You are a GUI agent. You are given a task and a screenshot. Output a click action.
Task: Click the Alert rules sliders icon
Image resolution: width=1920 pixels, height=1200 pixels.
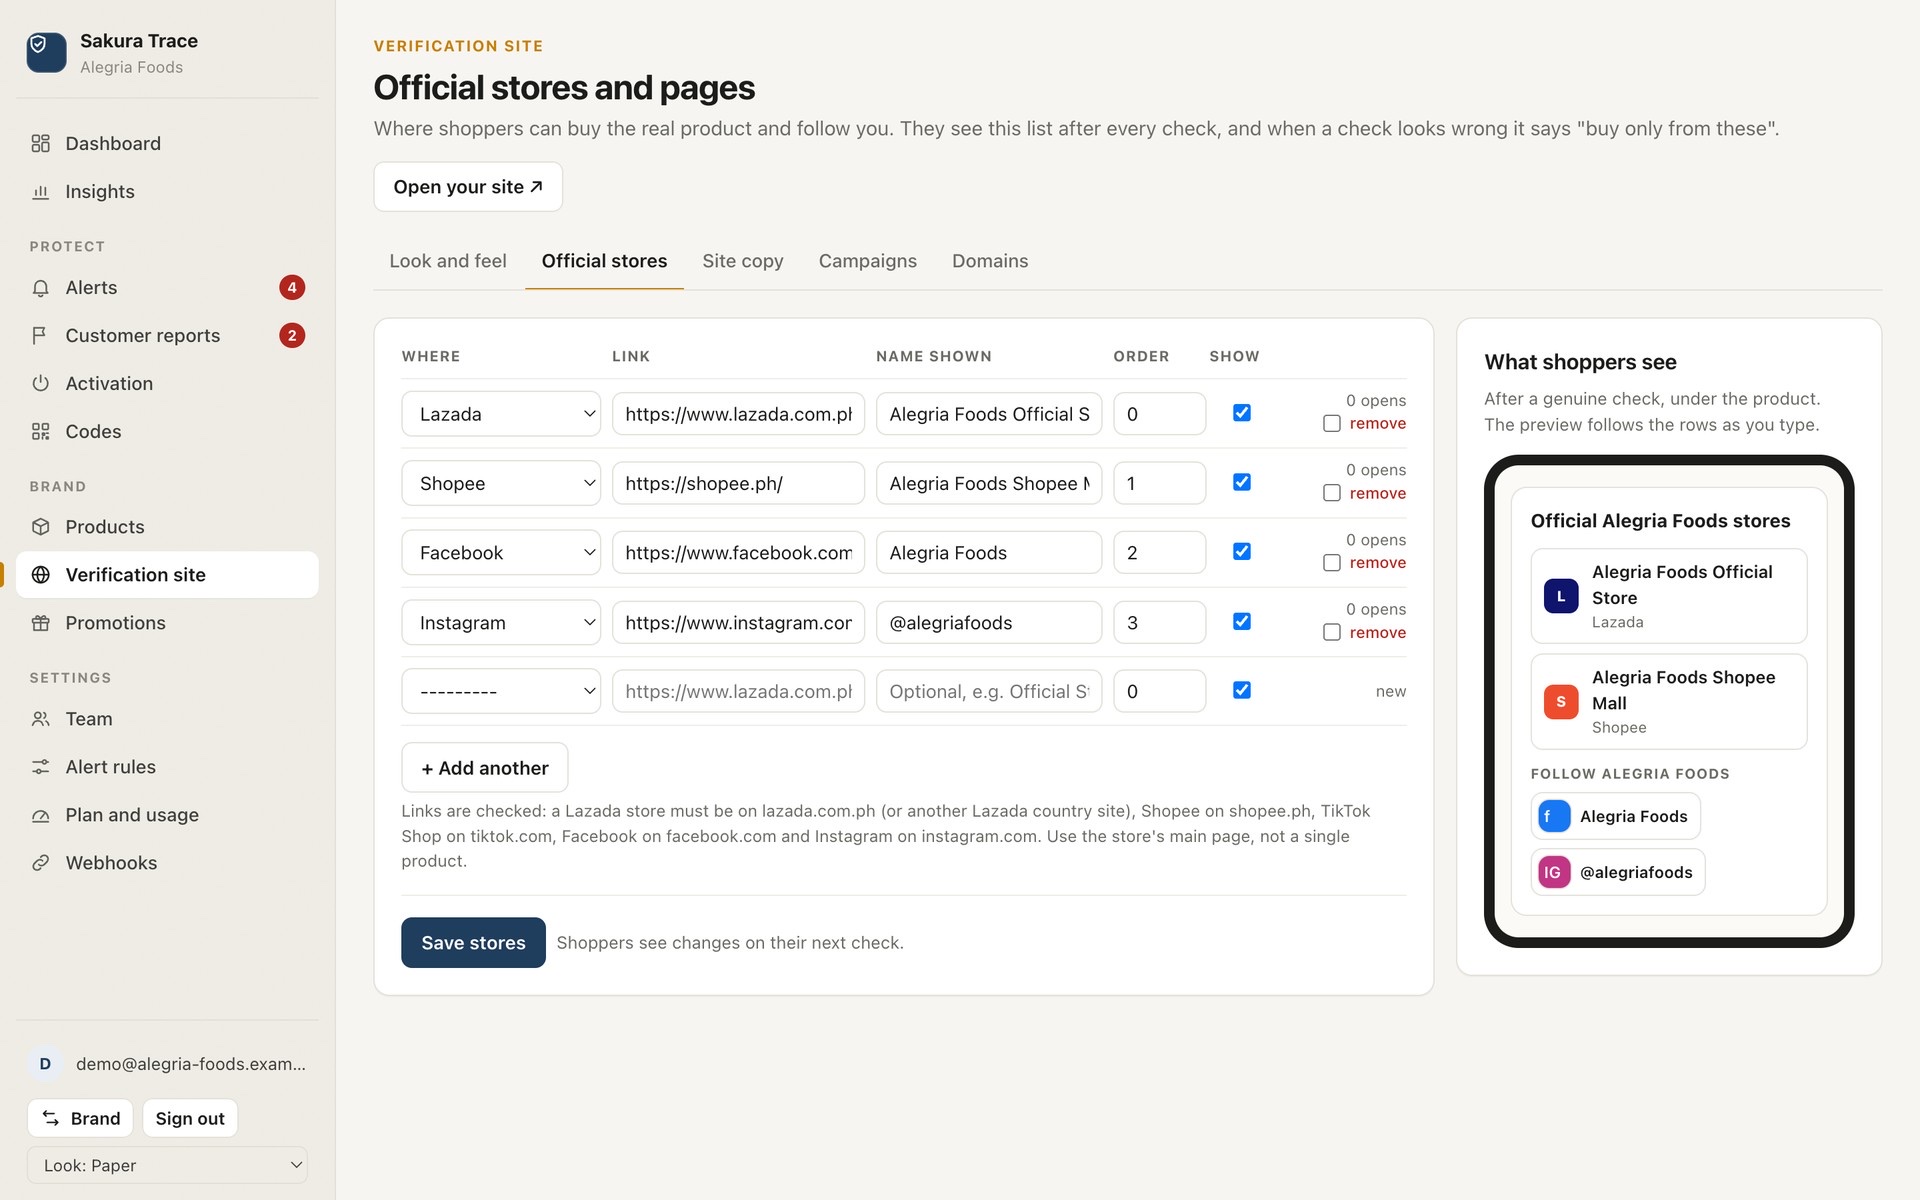point(40,766)
